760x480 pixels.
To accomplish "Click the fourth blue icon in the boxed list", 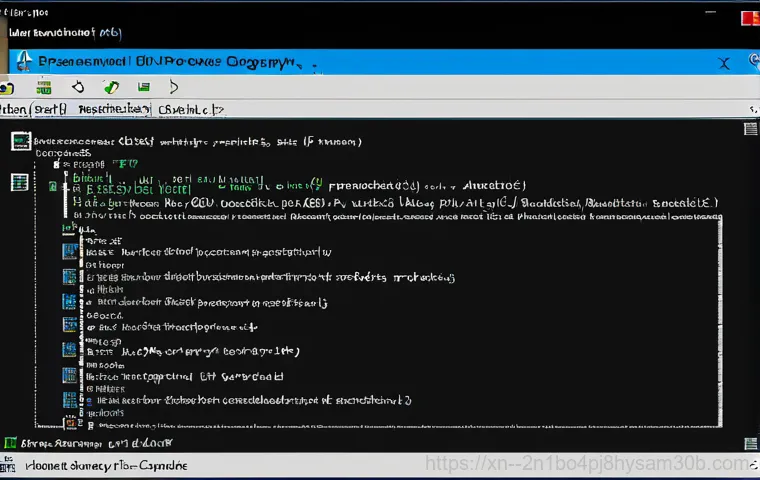I will click(x=70, y=324).
